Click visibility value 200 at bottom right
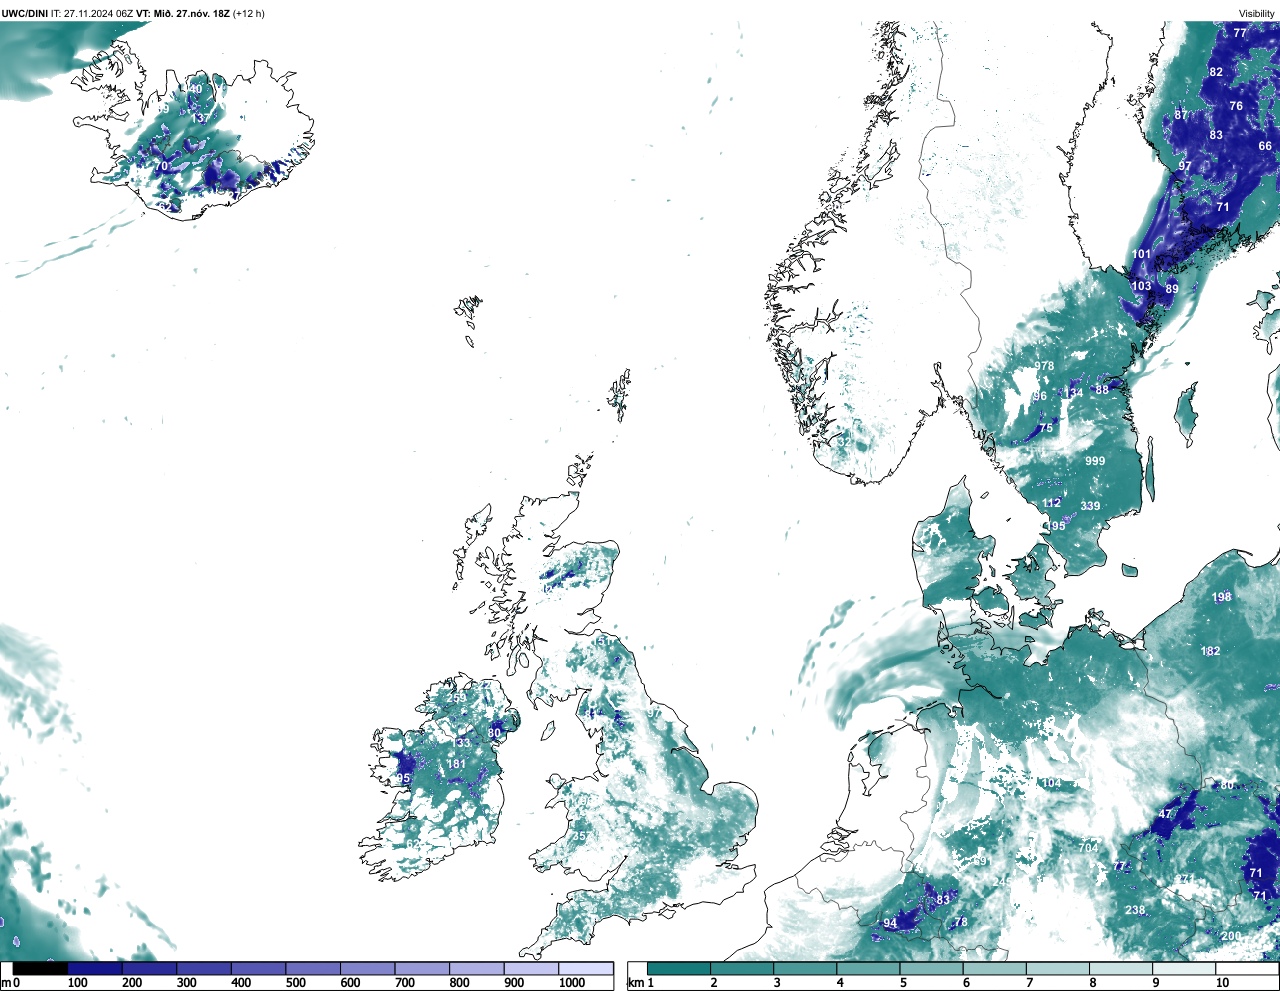Viewport: 1280px width, 991px height. [1231, 936]
